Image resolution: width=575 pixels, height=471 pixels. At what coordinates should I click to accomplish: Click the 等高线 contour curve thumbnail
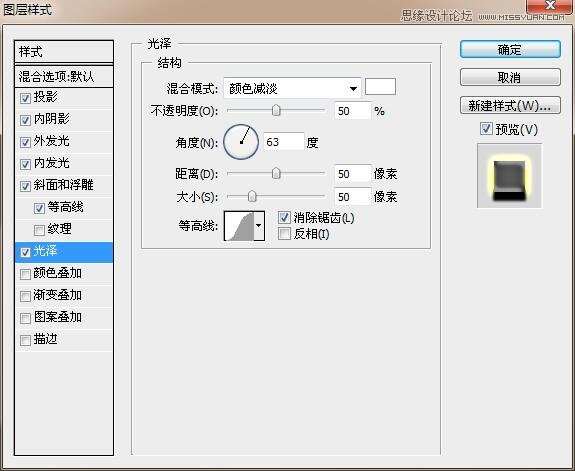[x=239, y=226]
